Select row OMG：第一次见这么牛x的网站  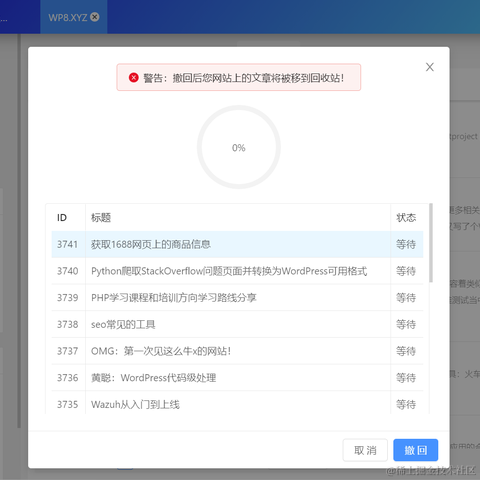[x=237, y=351]
